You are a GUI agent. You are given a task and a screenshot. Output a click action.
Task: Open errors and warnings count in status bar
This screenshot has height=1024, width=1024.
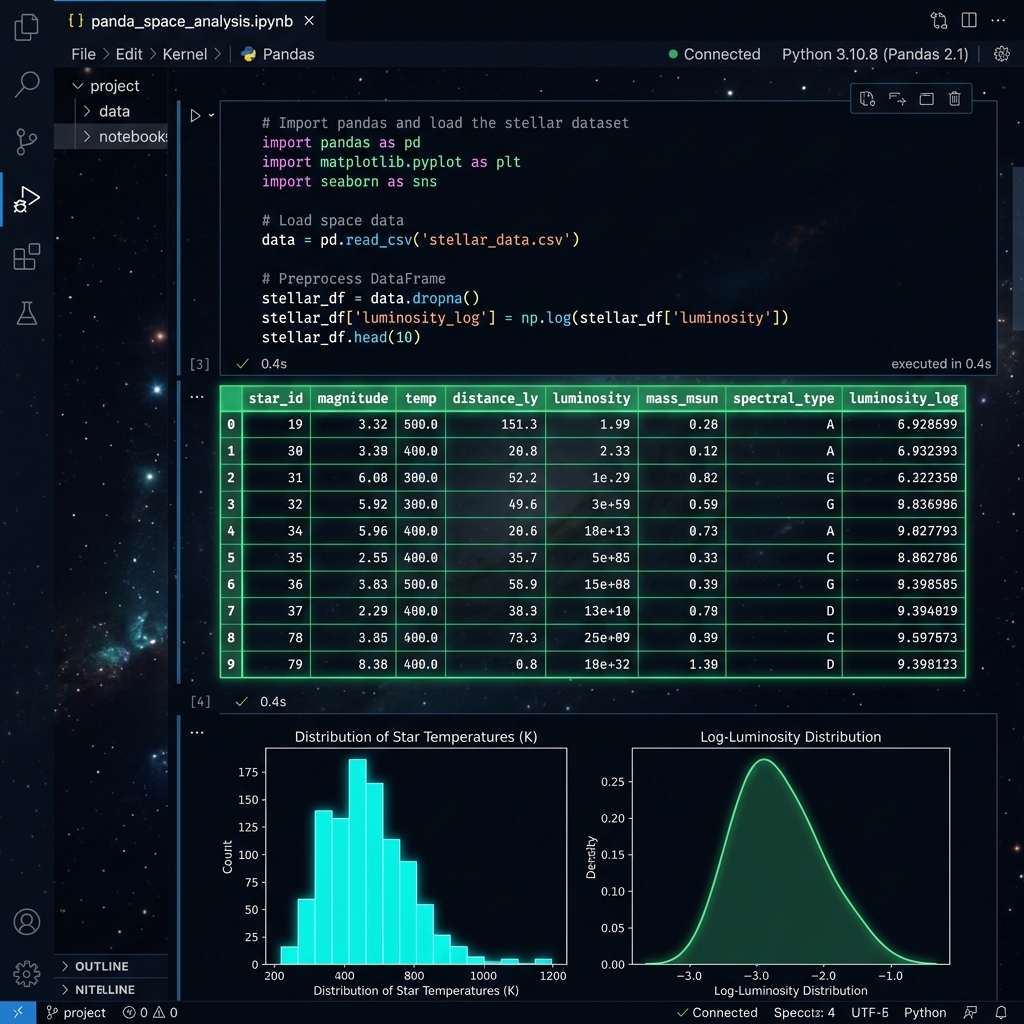point(150,1012)
